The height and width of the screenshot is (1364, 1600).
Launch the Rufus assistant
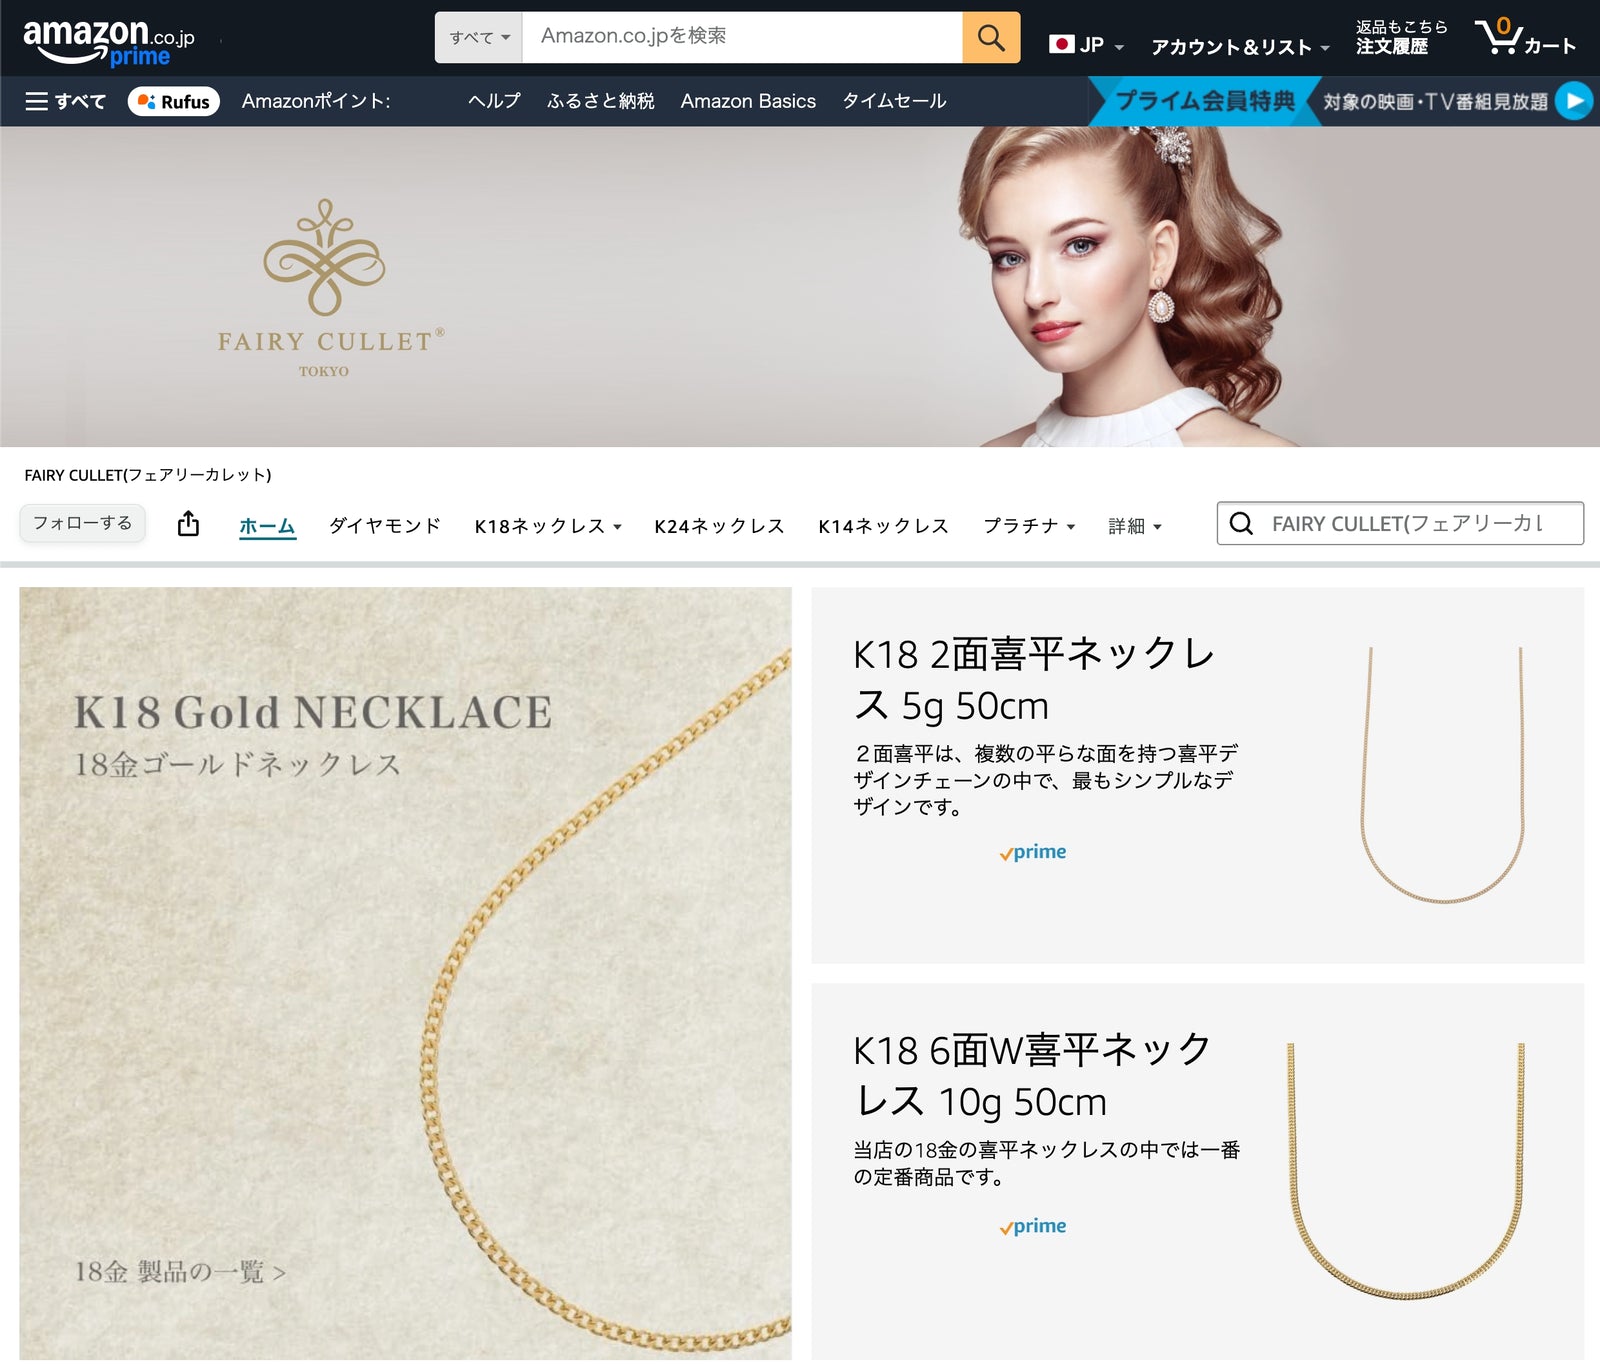(x=174, y=101)
